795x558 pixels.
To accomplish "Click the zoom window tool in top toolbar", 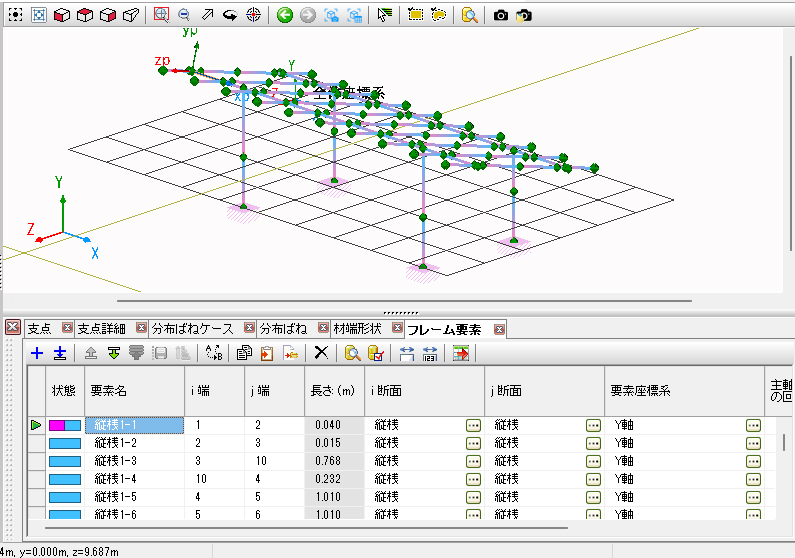I will click(x=162, y=16).
